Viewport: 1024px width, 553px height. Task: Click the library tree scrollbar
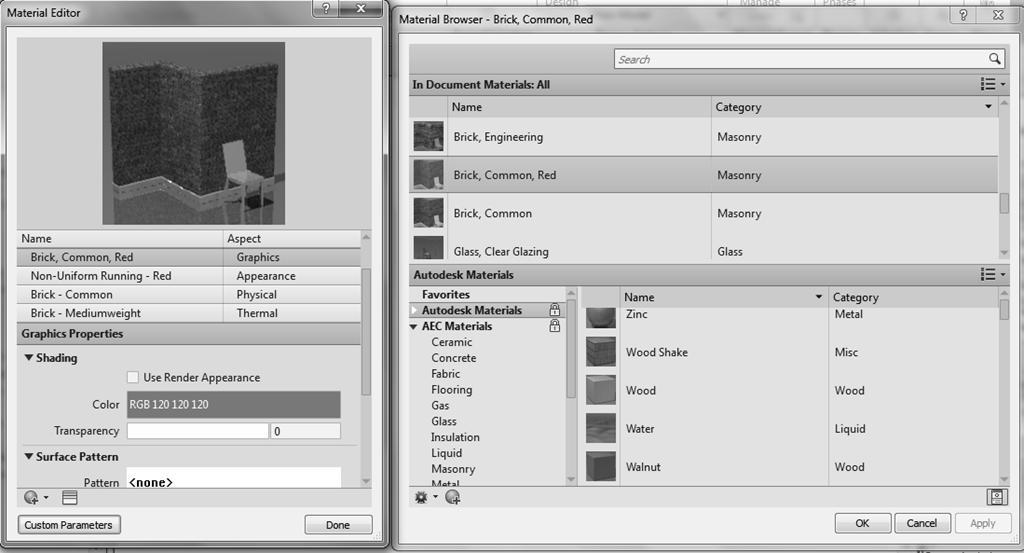tap(571, 349)
